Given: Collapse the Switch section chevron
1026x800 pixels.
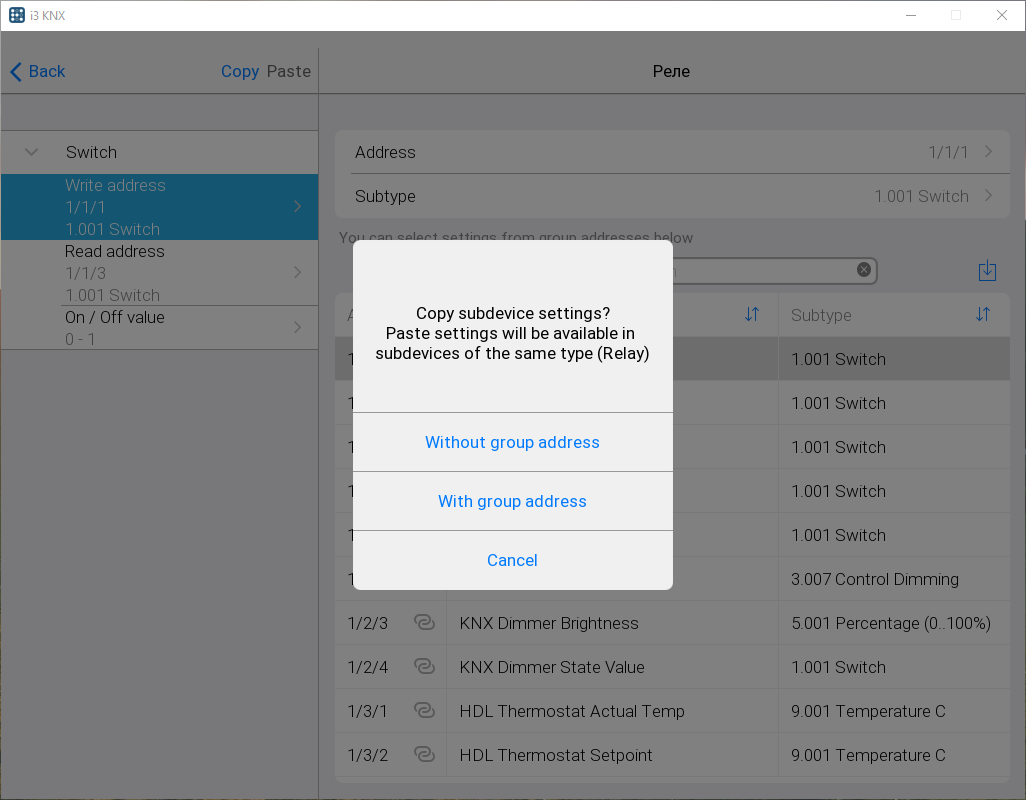Looking at the screenshot, I should tap(31, 152).
